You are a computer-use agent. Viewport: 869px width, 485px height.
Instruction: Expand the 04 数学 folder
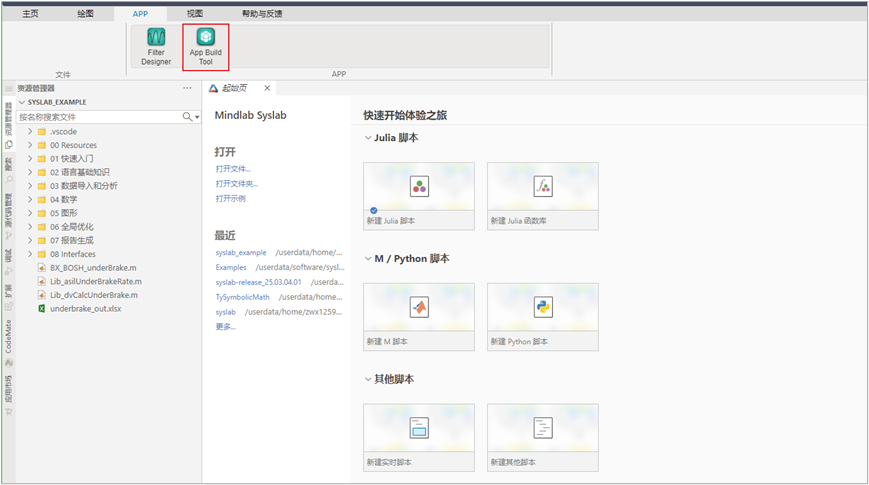click(x=30, y=200)
